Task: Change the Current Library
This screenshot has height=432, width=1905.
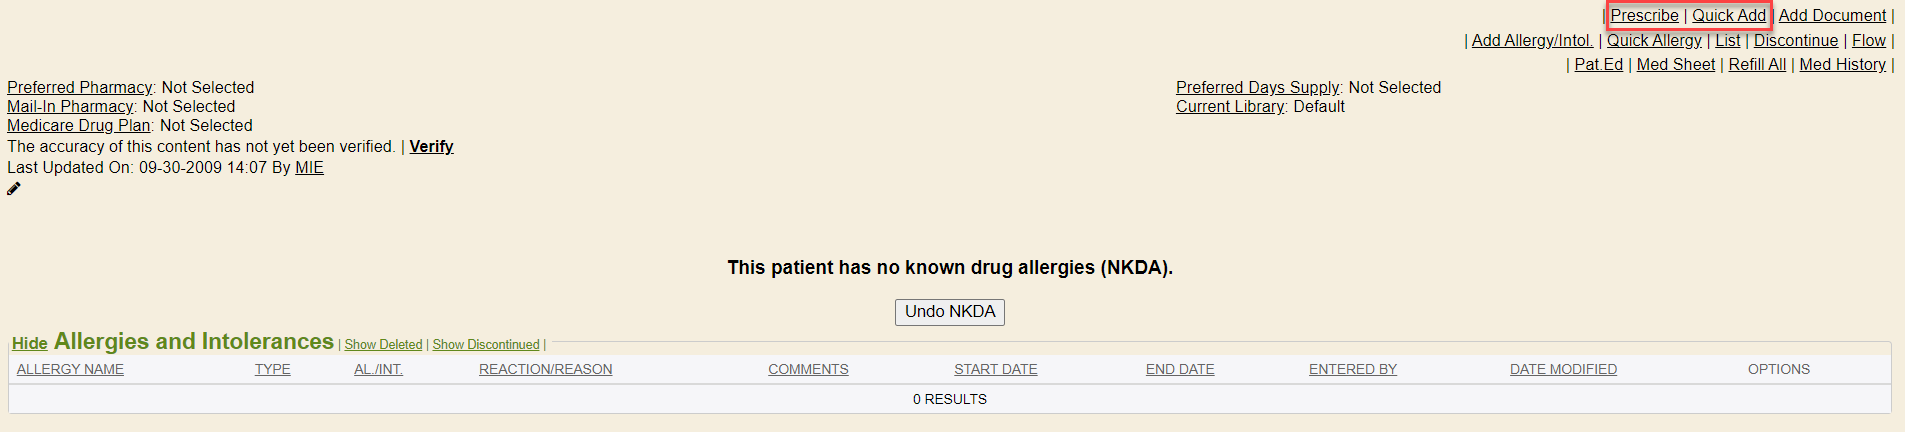Action: (x=1230, y=107)
